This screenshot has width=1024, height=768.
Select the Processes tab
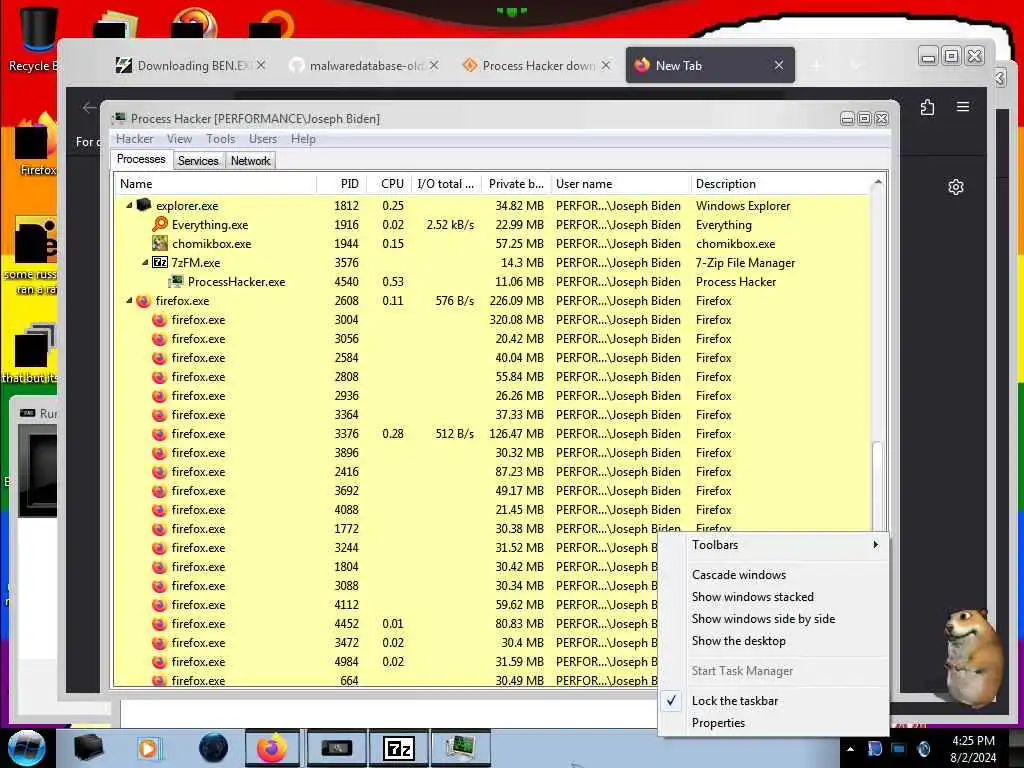[141, 159]
